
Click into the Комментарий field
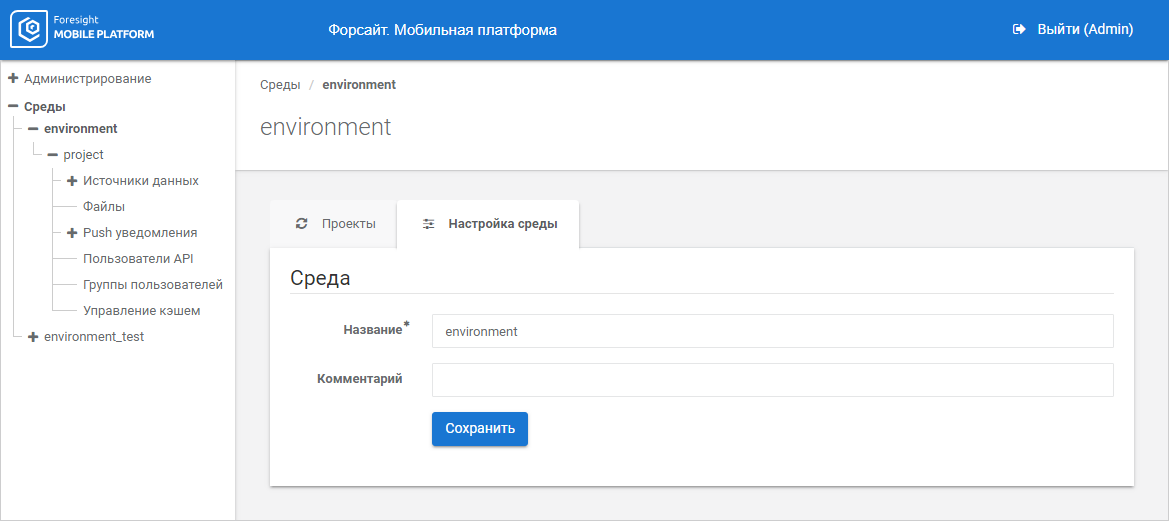tap(772, 380)
